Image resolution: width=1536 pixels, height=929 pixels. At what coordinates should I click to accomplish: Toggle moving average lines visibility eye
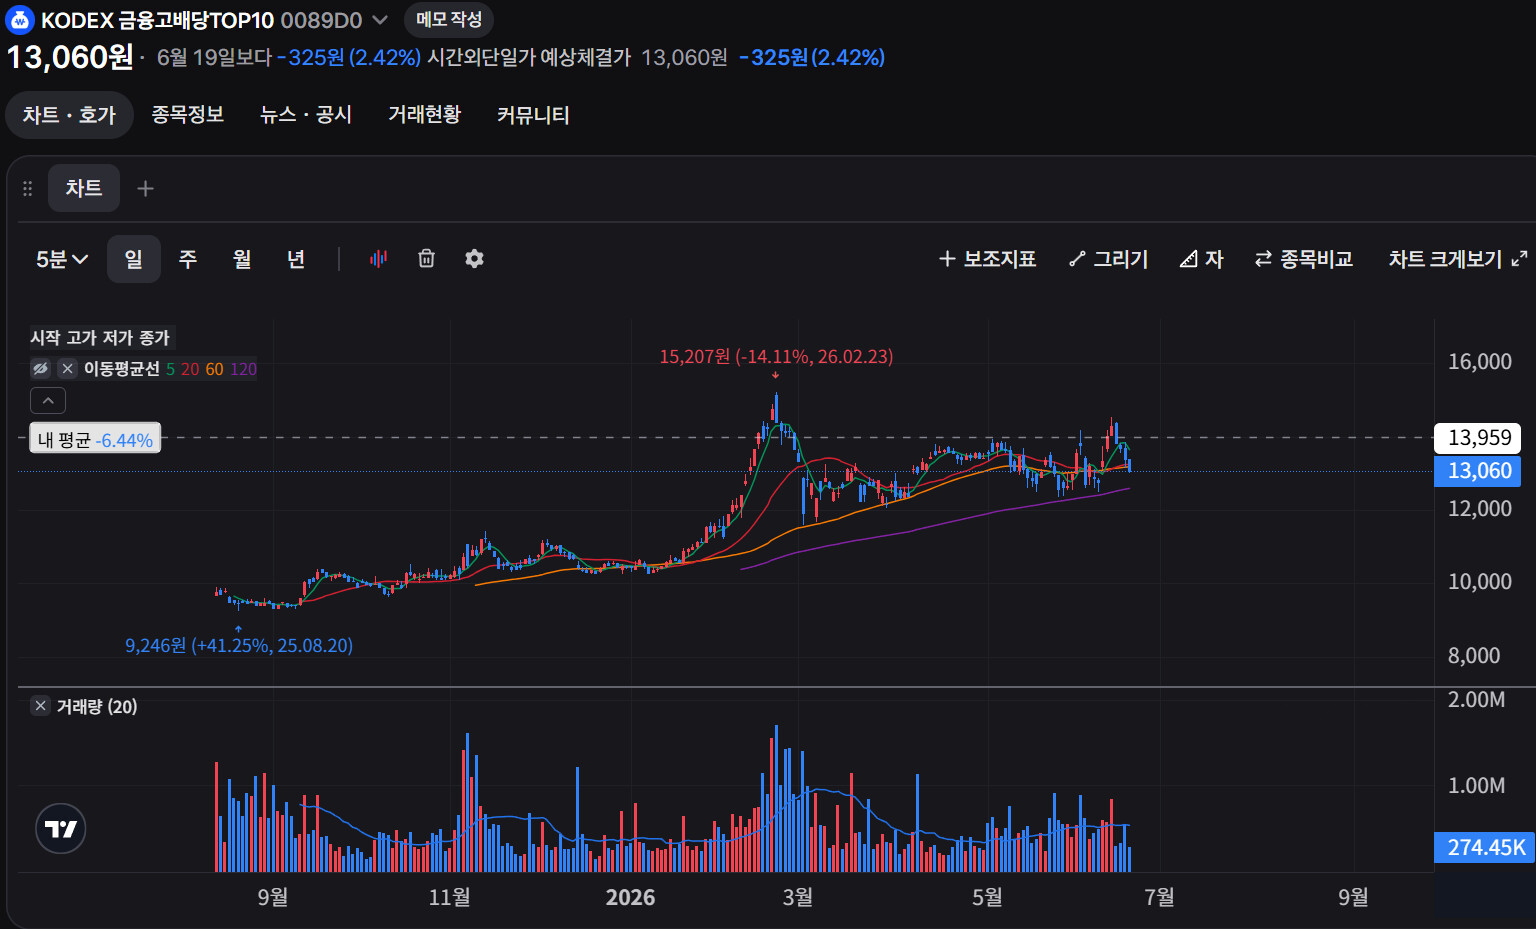pyautogui.click(x=40, y=369)
